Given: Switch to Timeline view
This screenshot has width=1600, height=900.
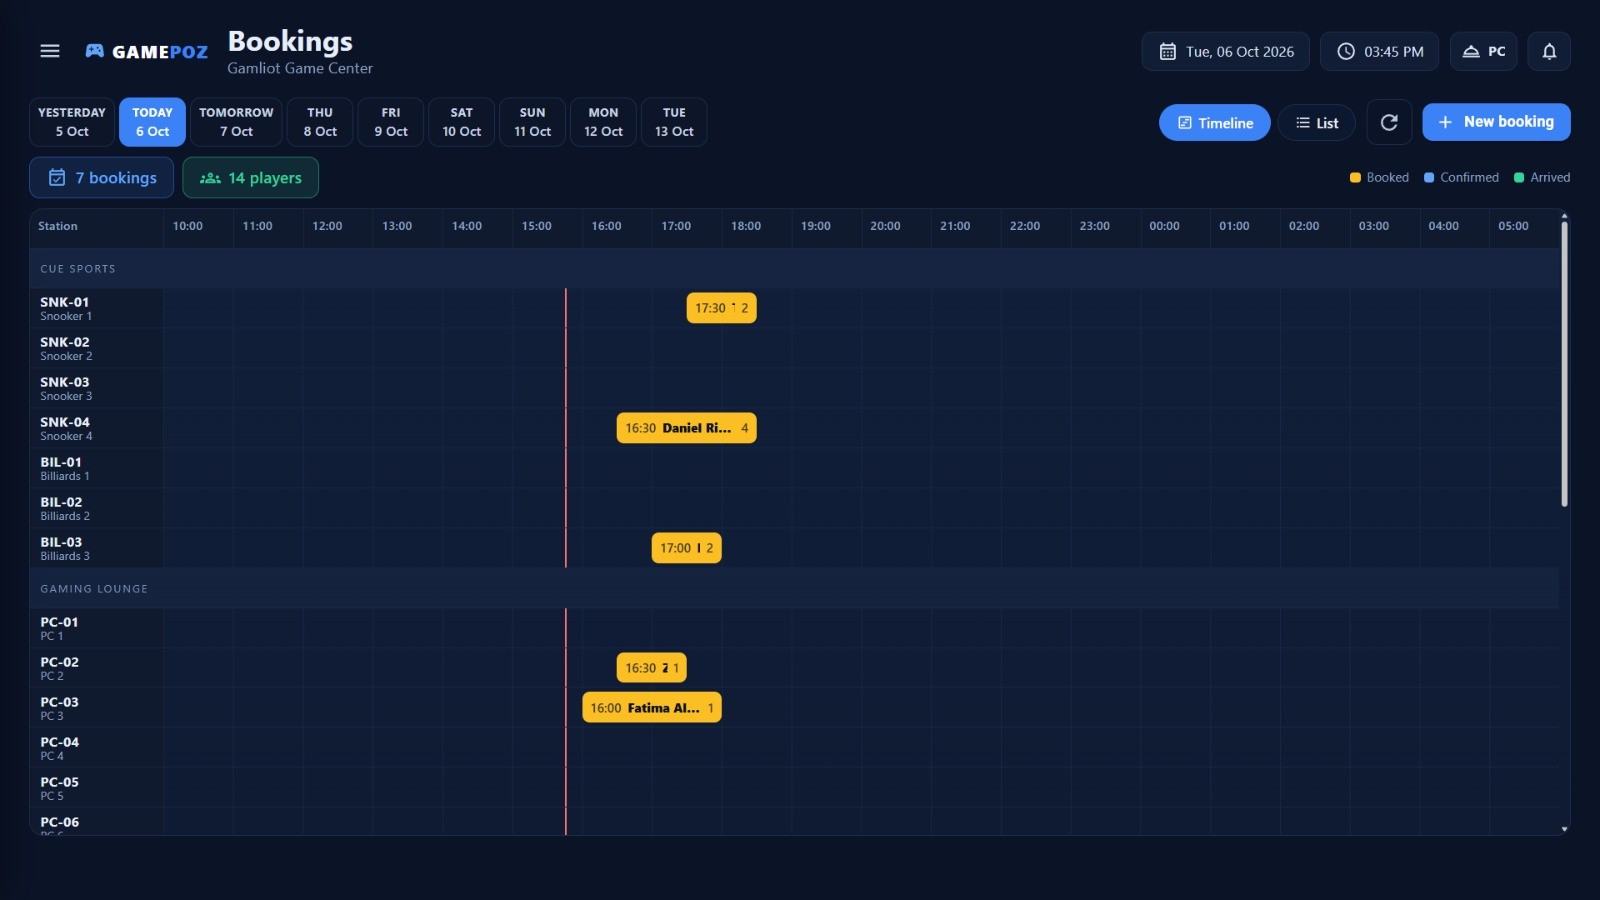Looking at the screenshot, I should tap(1215, 123).
